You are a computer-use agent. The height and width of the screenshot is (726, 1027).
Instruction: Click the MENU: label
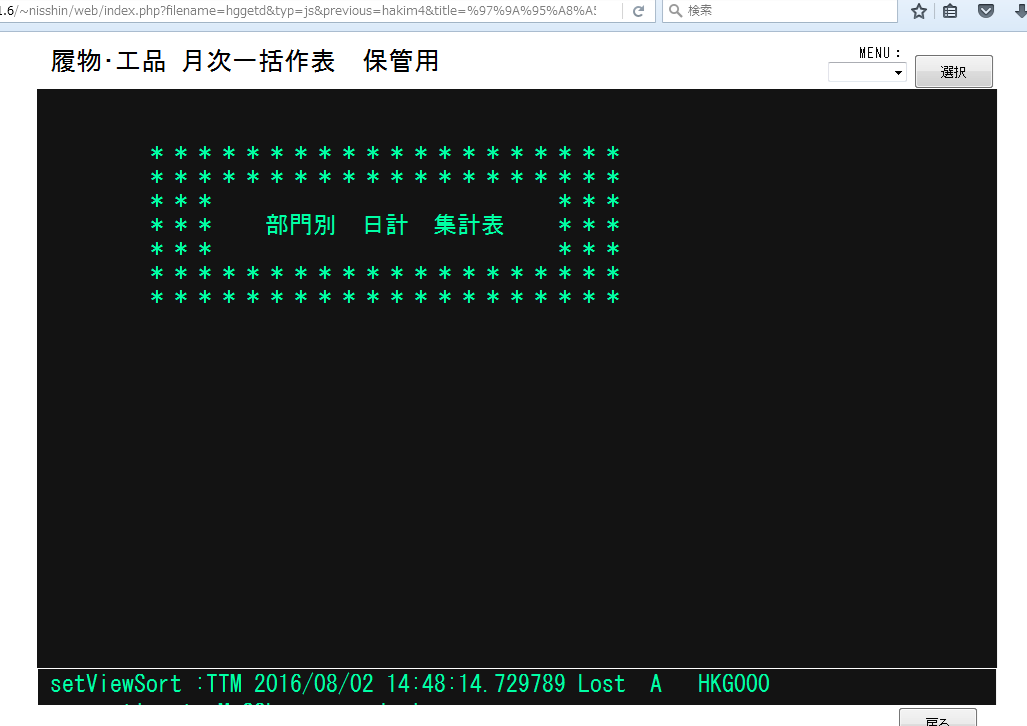tap(880, 53)
